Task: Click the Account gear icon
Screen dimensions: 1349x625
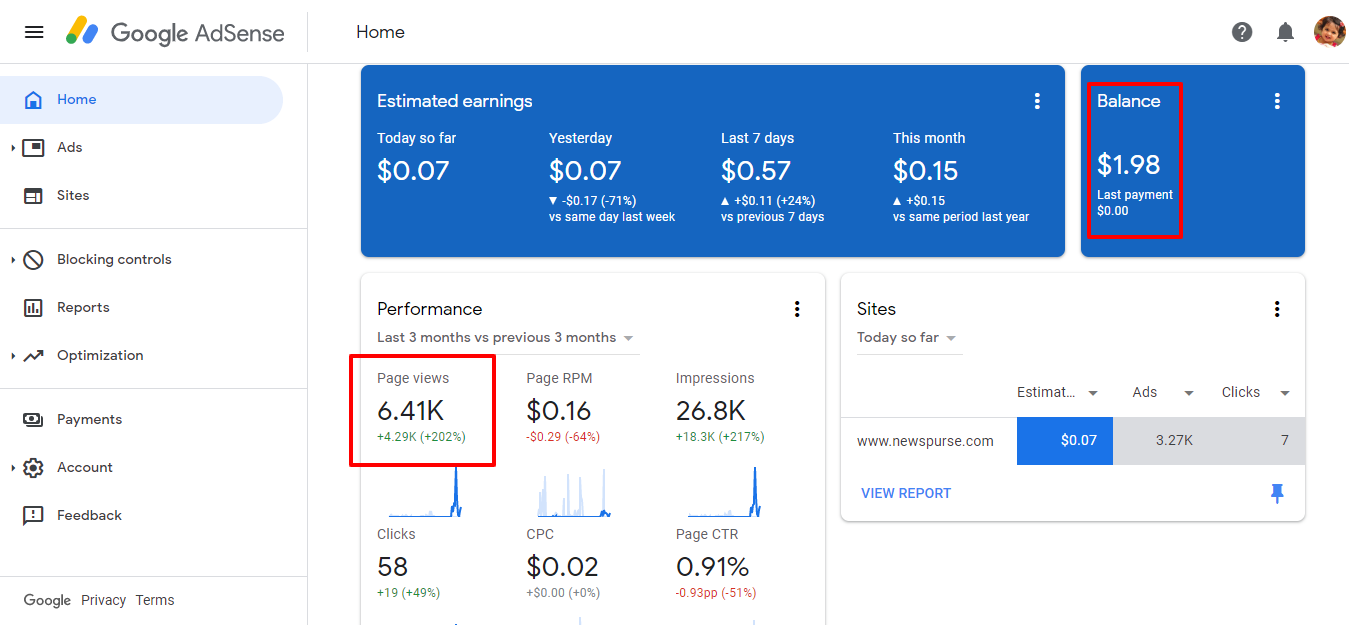Action: [33, 468]
